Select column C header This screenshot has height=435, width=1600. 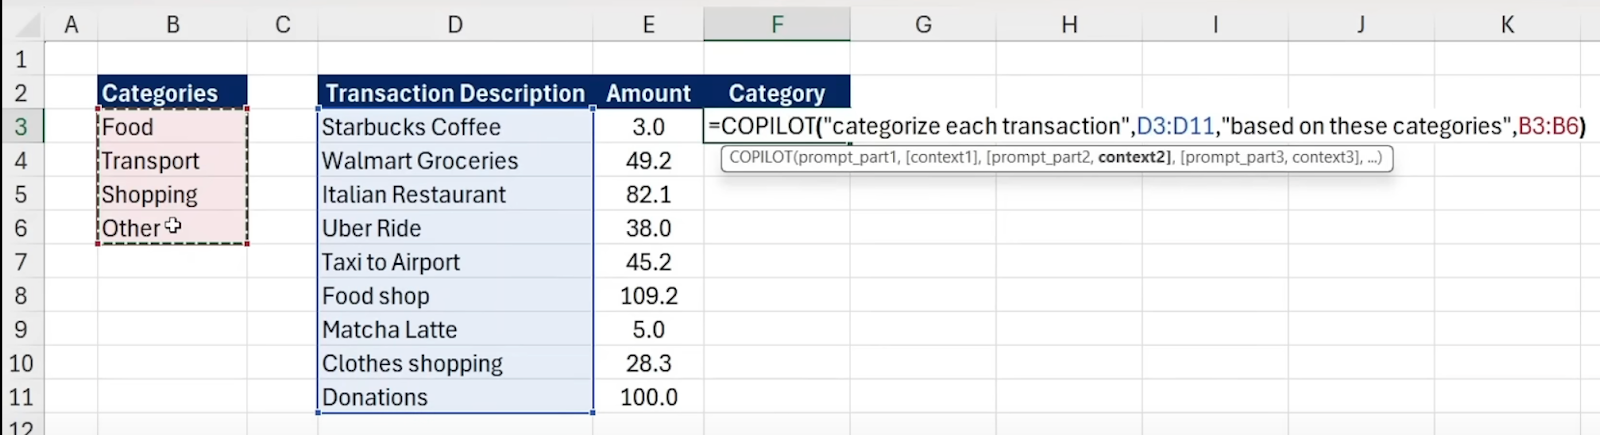pos(283,24)
